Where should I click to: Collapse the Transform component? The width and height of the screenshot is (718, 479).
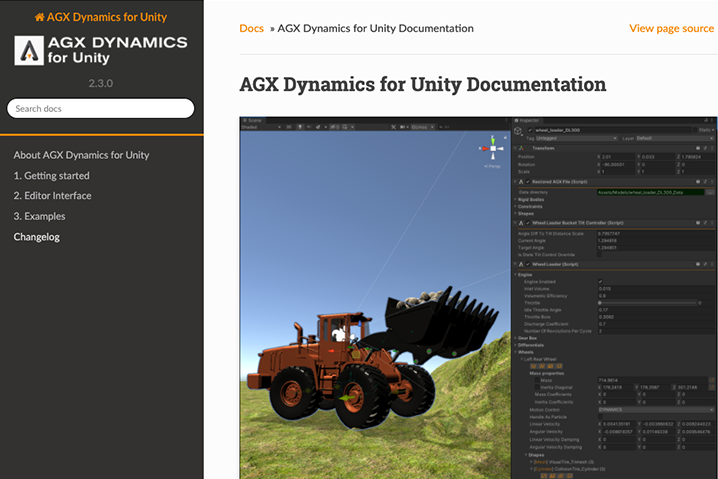tap(515, 148)
